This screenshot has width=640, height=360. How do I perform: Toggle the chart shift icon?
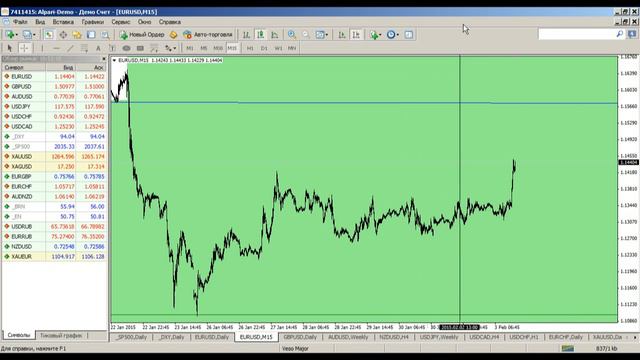(x=356, y=35)
